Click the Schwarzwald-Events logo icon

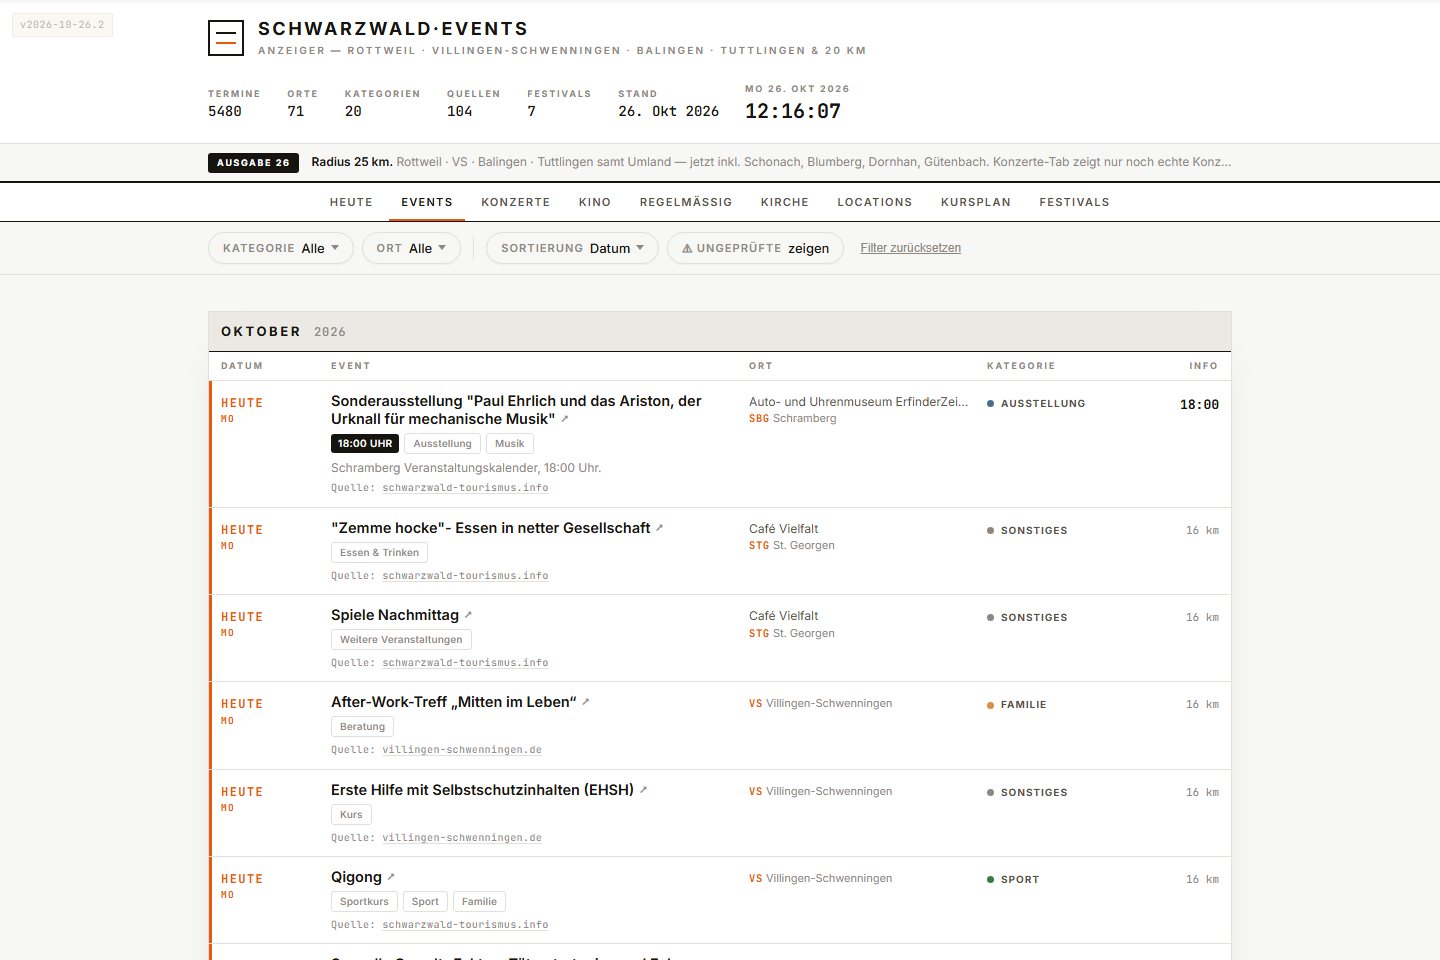[x=226, y=38]
